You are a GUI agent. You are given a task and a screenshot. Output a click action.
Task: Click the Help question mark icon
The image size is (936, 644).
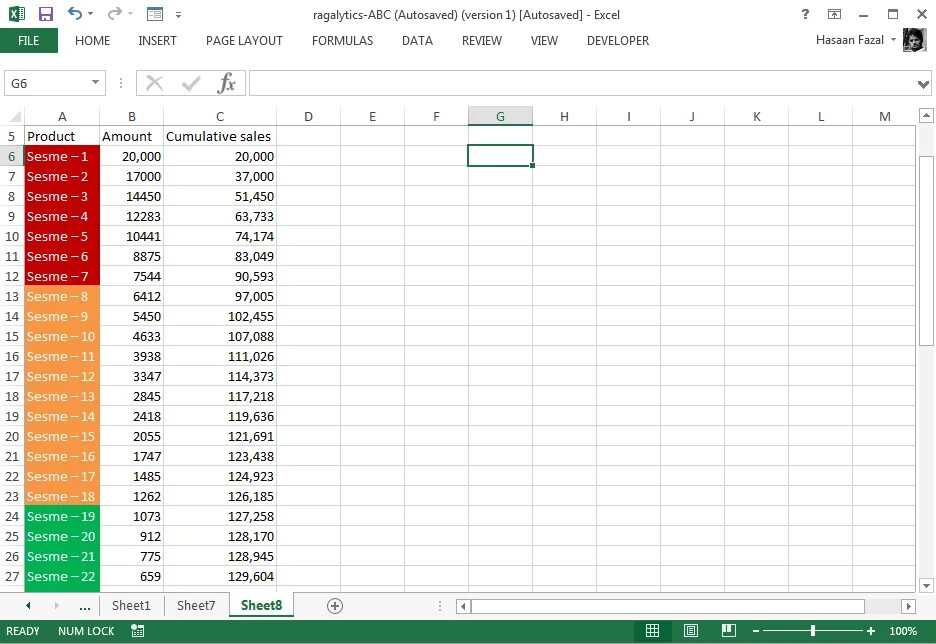tap(805, 14)
